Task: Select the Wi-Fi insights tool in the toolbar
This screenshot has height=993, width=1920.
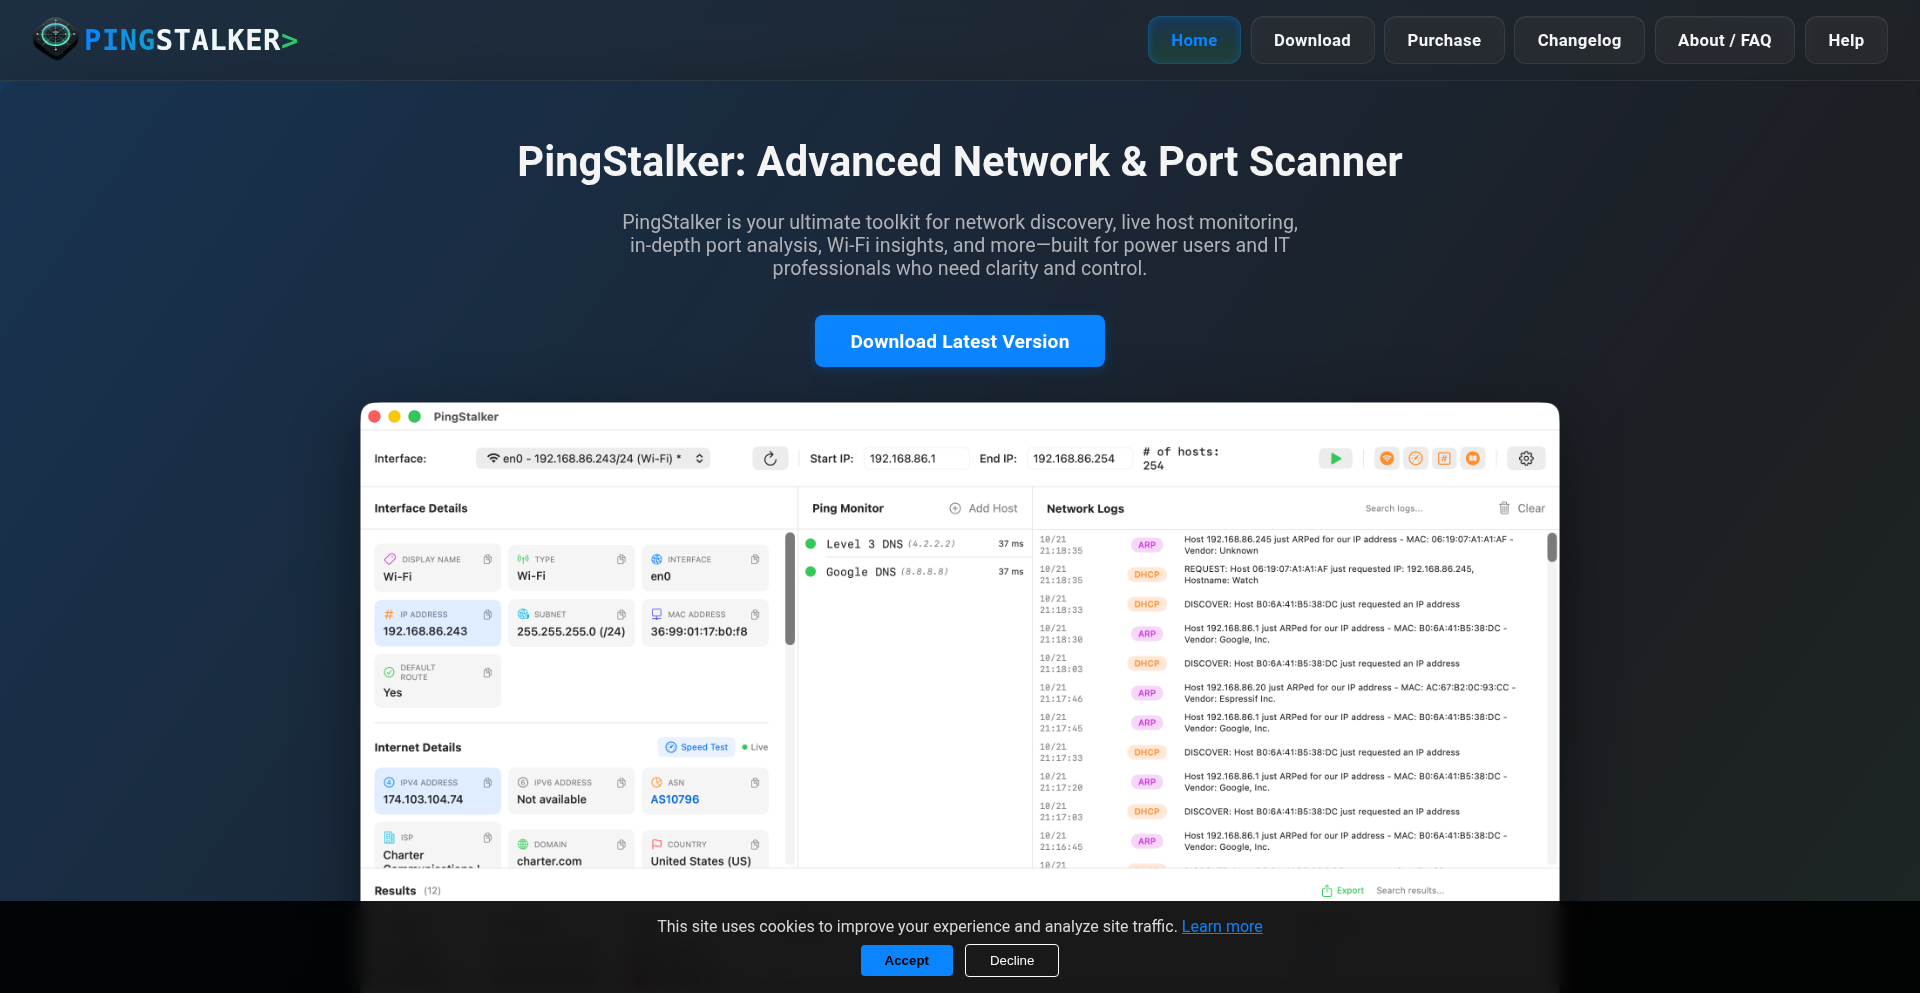Action: click(1387, 458)
